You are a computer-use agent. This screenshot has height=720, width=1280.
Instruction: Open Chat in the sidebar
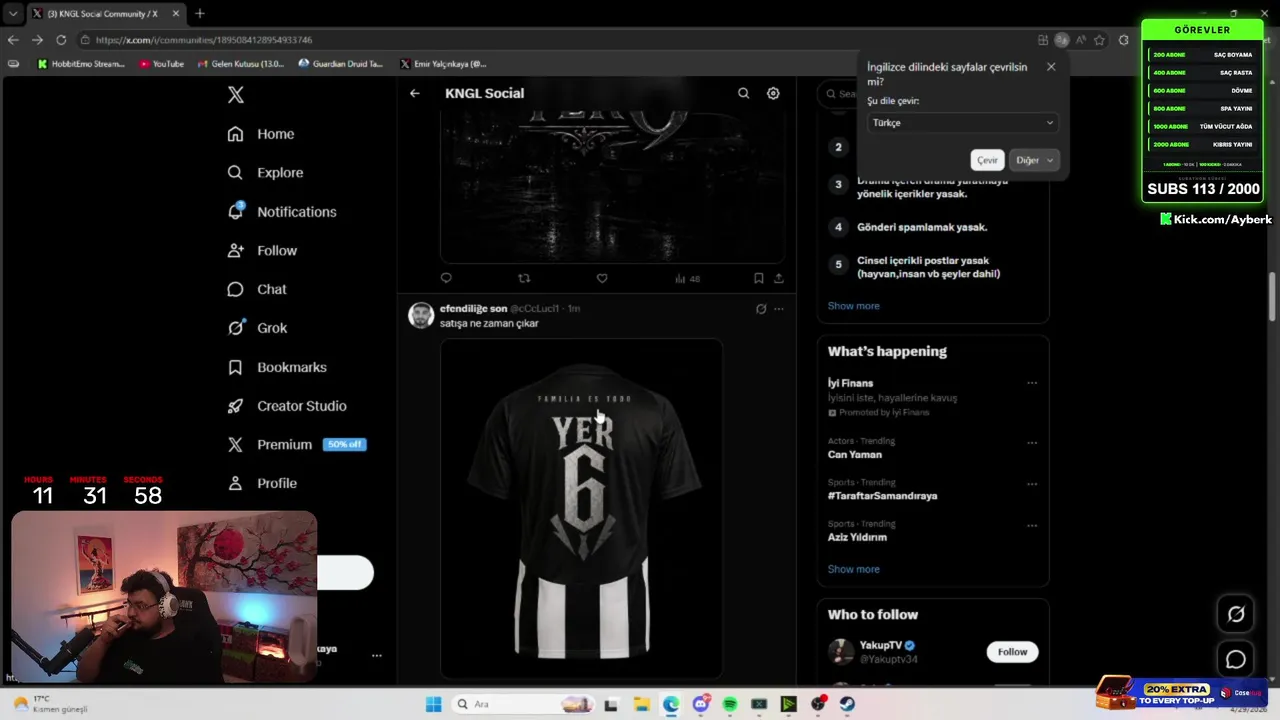tap(257, 289)
